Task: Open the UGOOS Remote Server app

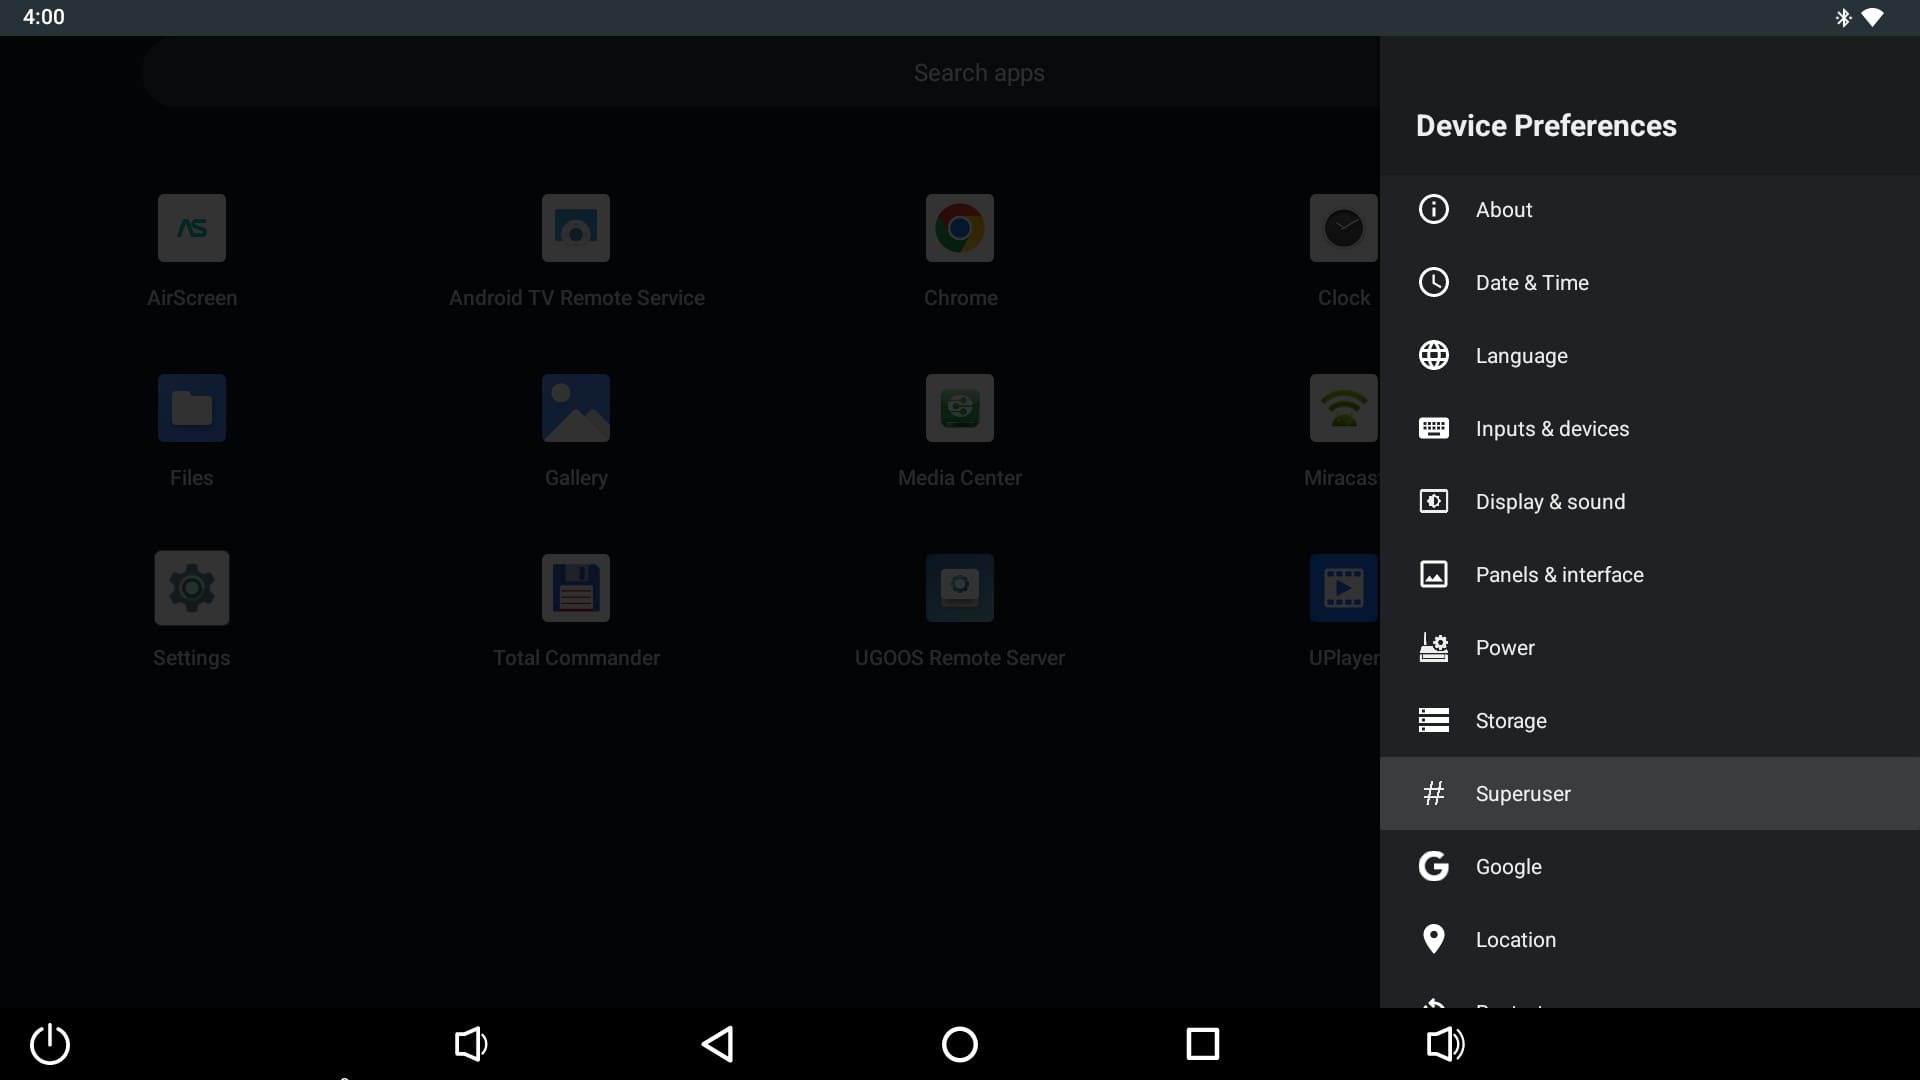Action: tap(959, 589)
